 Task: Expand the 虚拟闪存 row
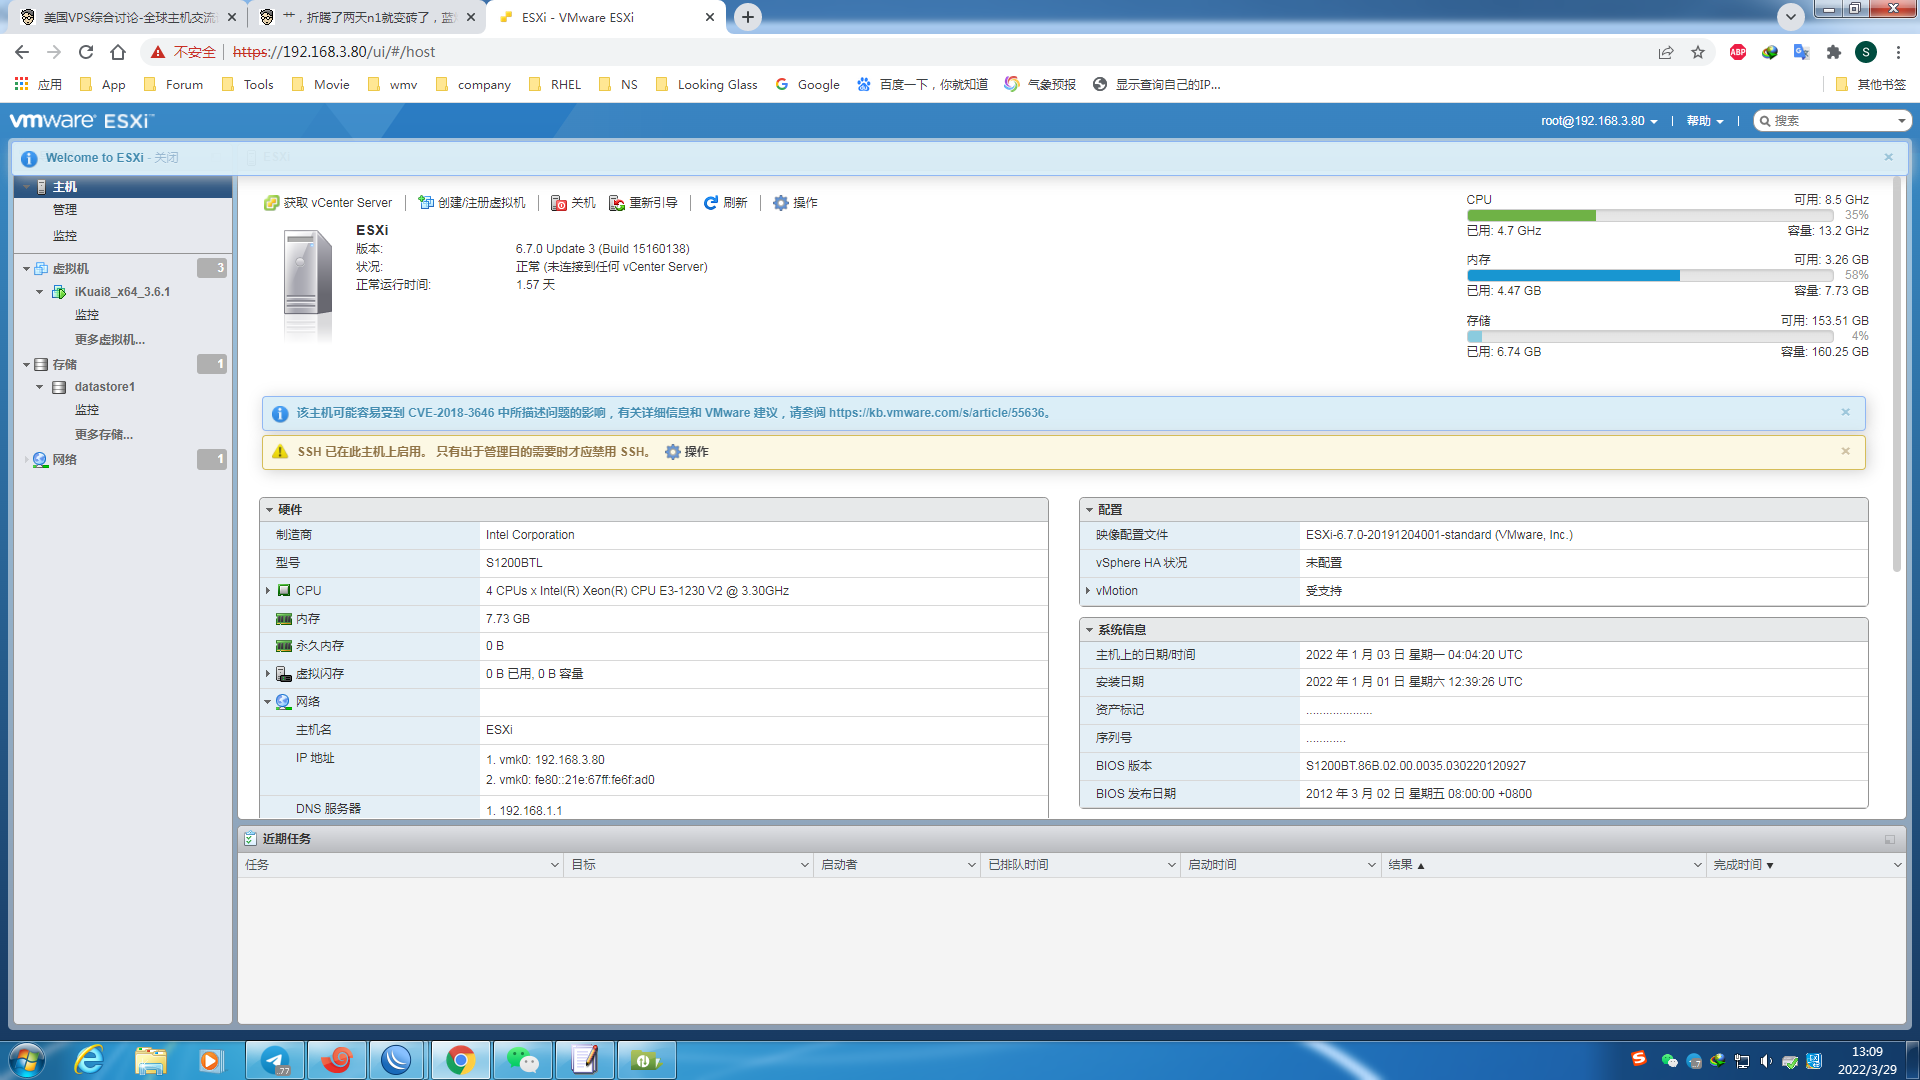coord(268,674)
